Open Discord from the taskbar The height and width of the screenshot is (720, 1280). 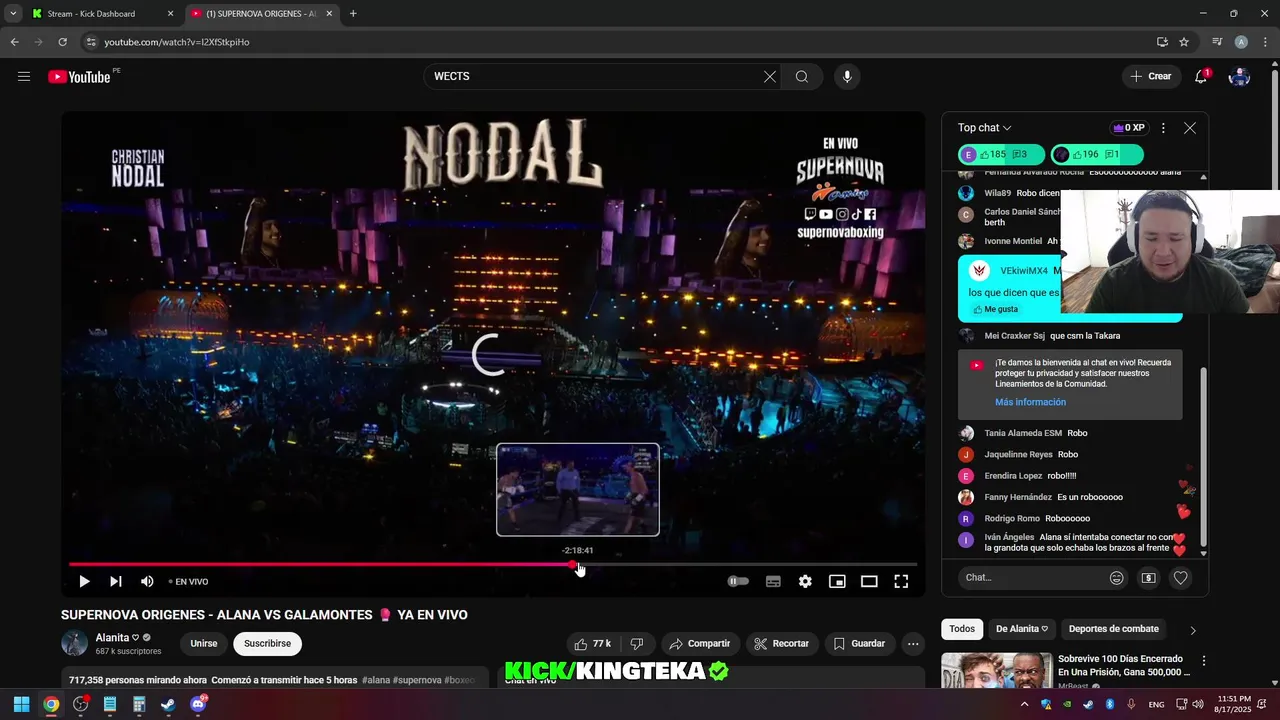(198, 704)
